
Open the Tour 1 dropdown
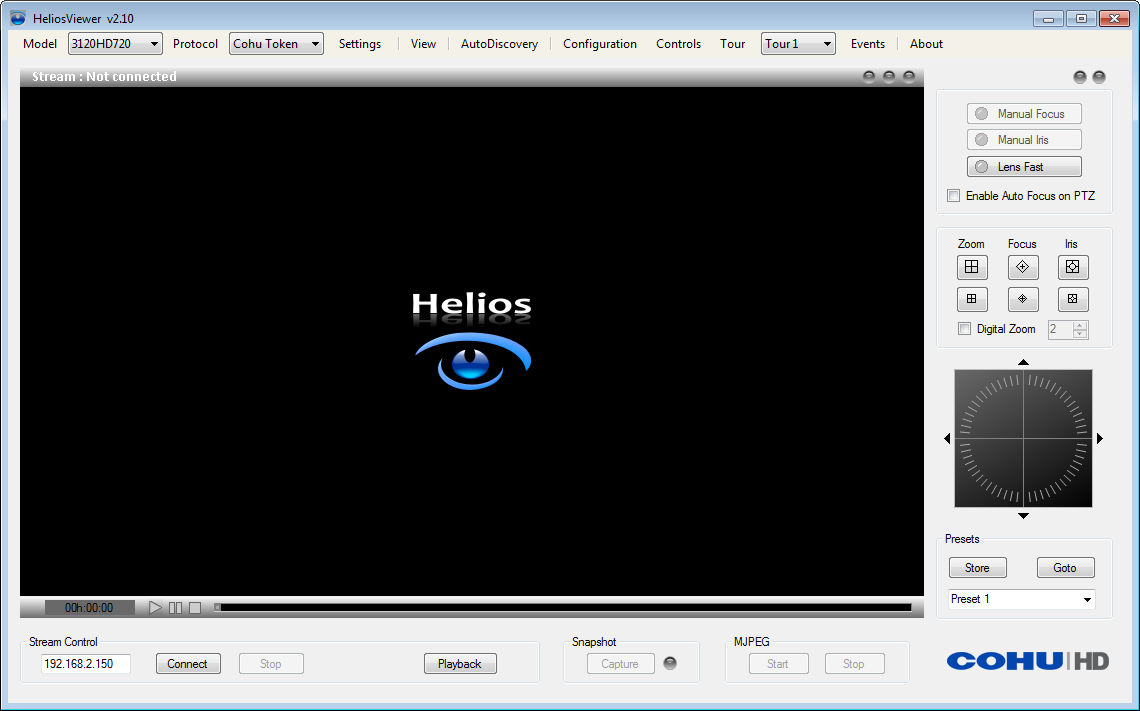[x=798, y=44]
